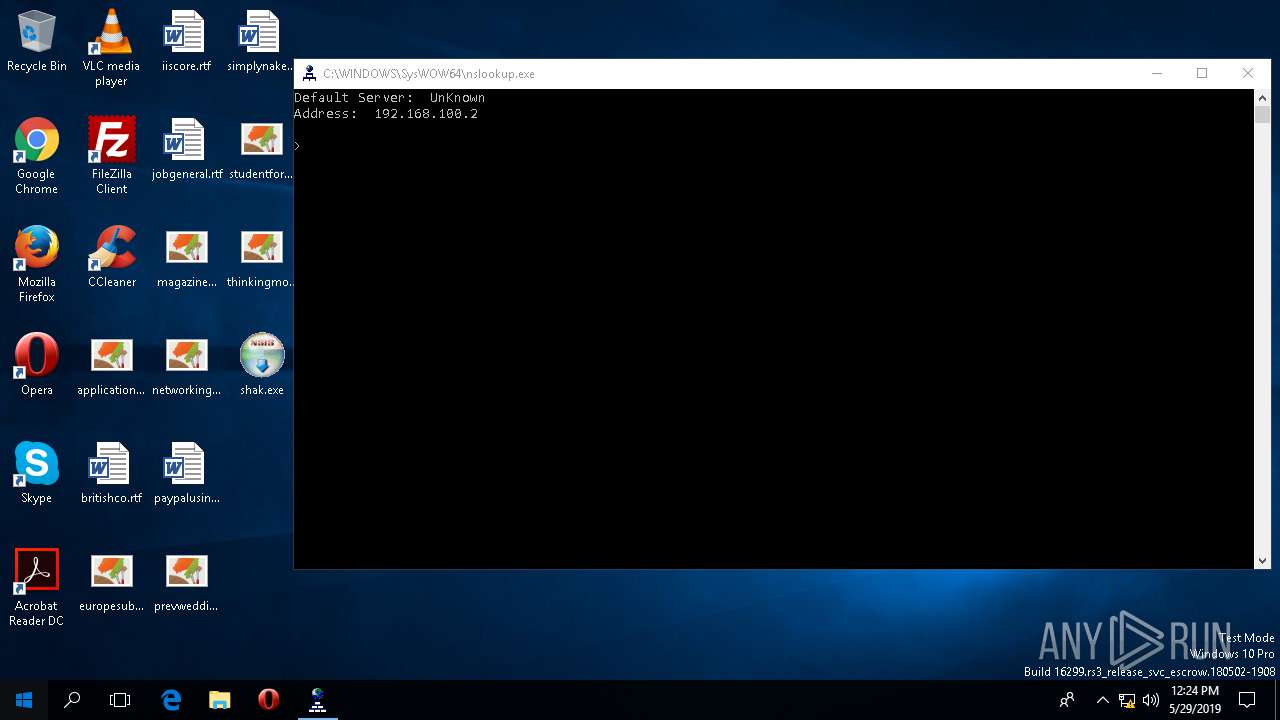Select the iiscore.rtf document icon
The height and width of the screenshot is (720, 1280).
coord(186,42)
